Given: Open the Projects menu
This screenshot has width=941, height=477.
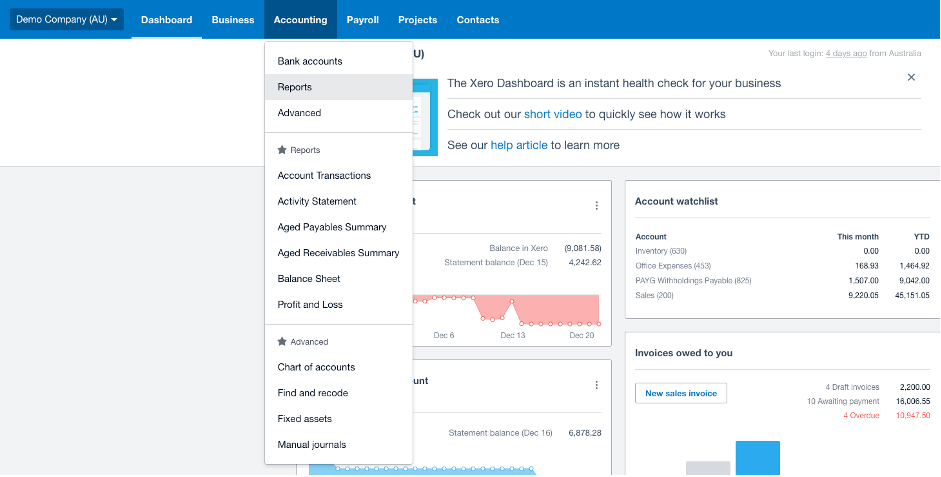Looking at the screenshot, I should pos(418,20).
